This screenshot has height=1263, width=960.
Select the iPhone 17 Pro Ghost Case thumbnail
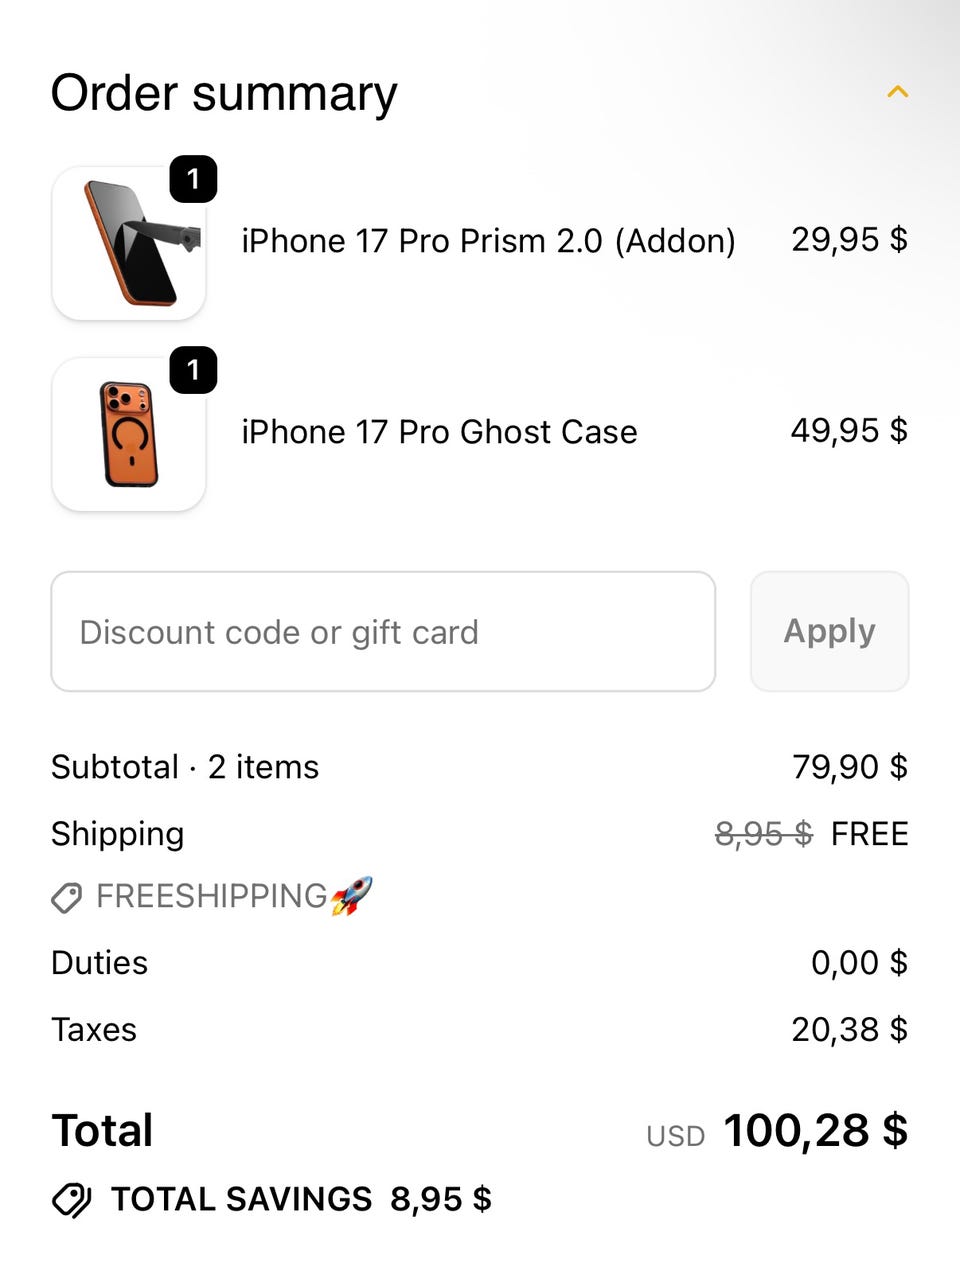pyautogui.click(x=129, y=435)
